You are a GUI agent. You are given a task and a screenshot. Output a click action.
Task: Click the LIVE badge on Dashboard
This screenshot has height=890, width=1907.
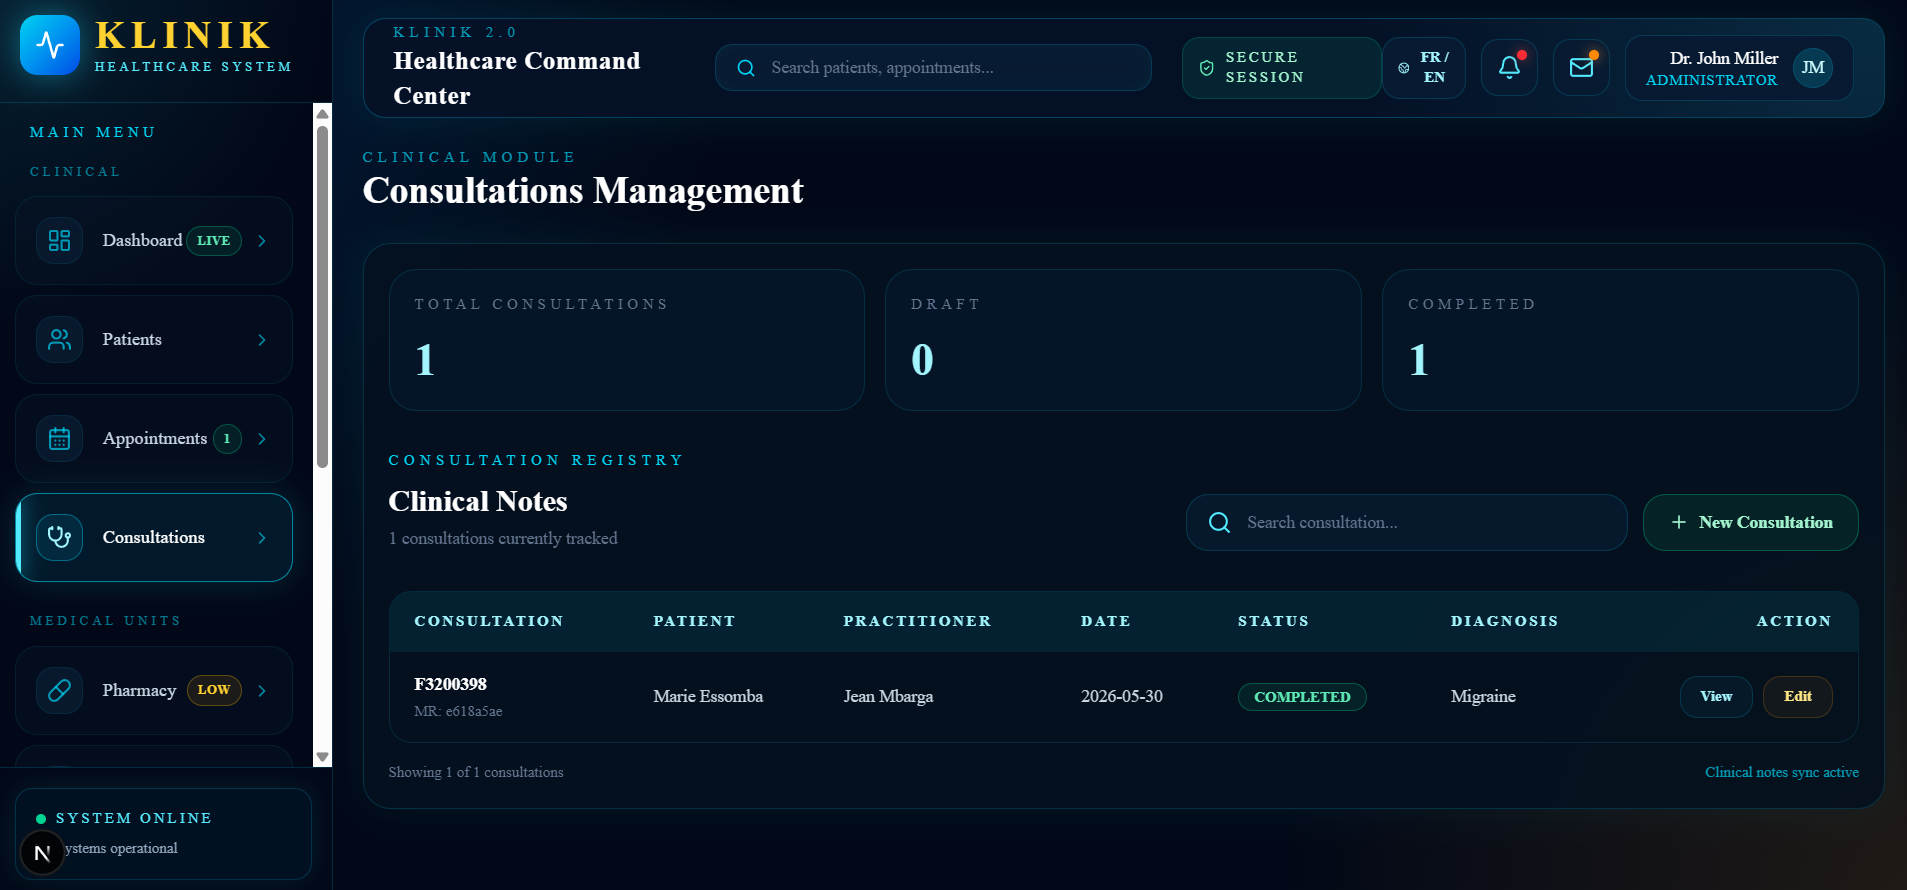213,241
